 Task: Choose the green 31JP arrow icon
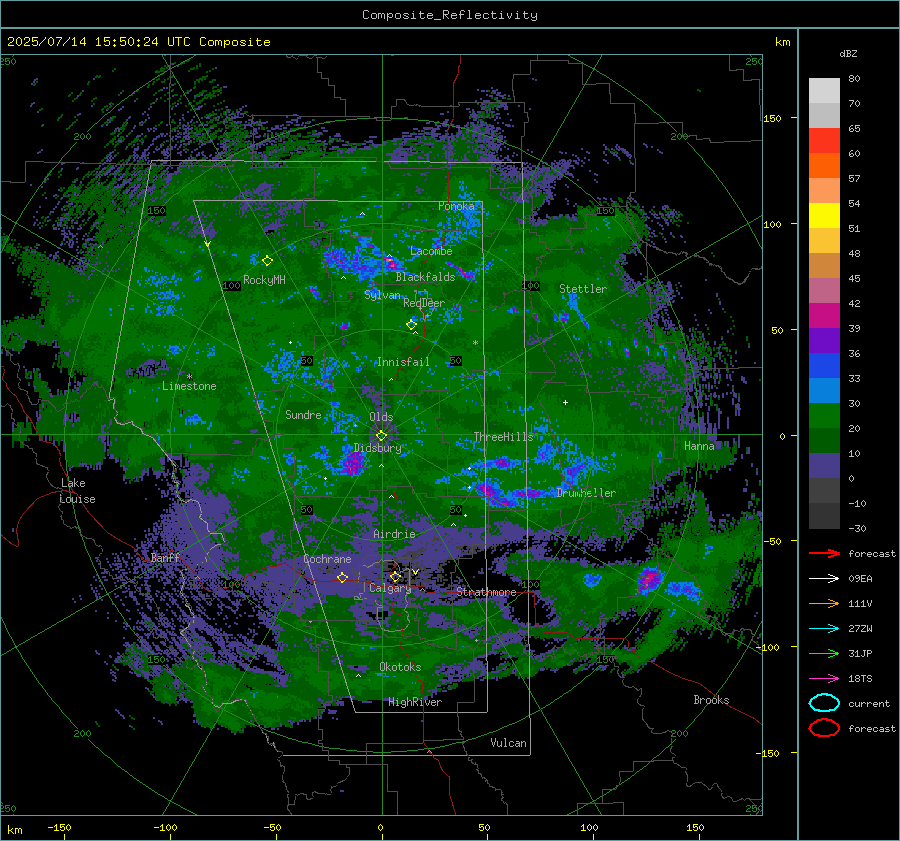click(x=824, y=653)
